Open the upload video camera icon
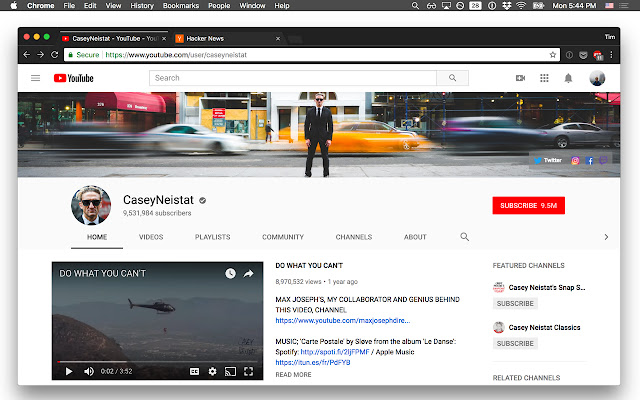640x400 pixels. (x=520, y=78)
